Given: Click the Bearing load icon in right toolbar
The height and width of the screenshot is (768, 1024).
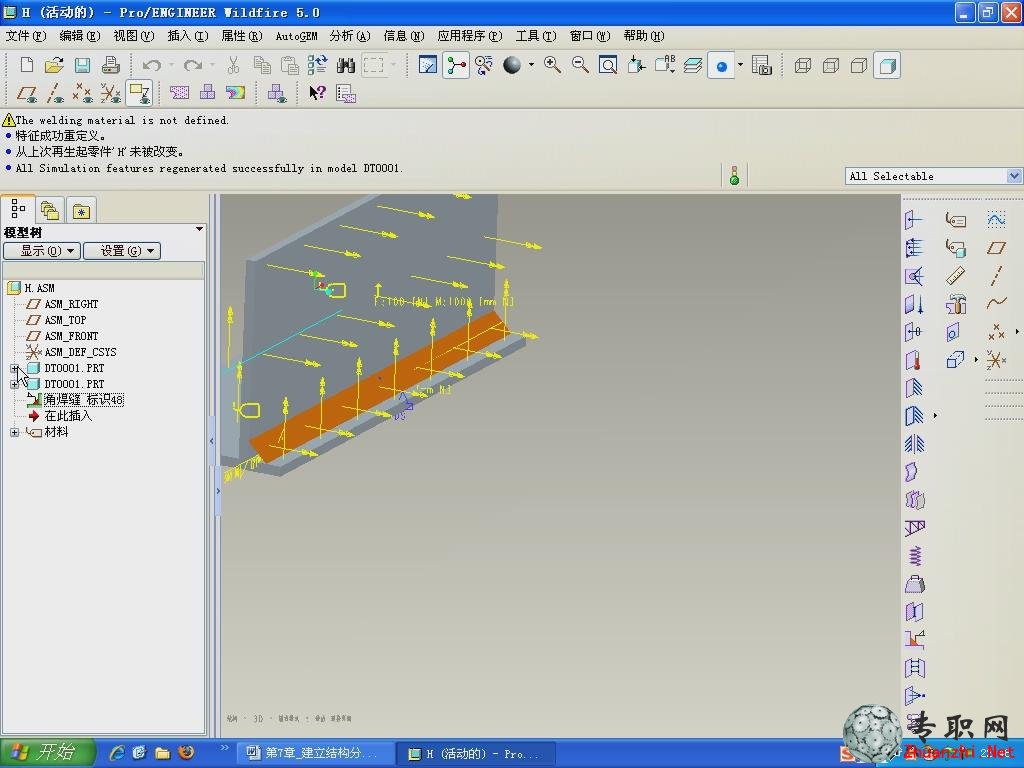Looking at the screenshot, I should point(914,276).
